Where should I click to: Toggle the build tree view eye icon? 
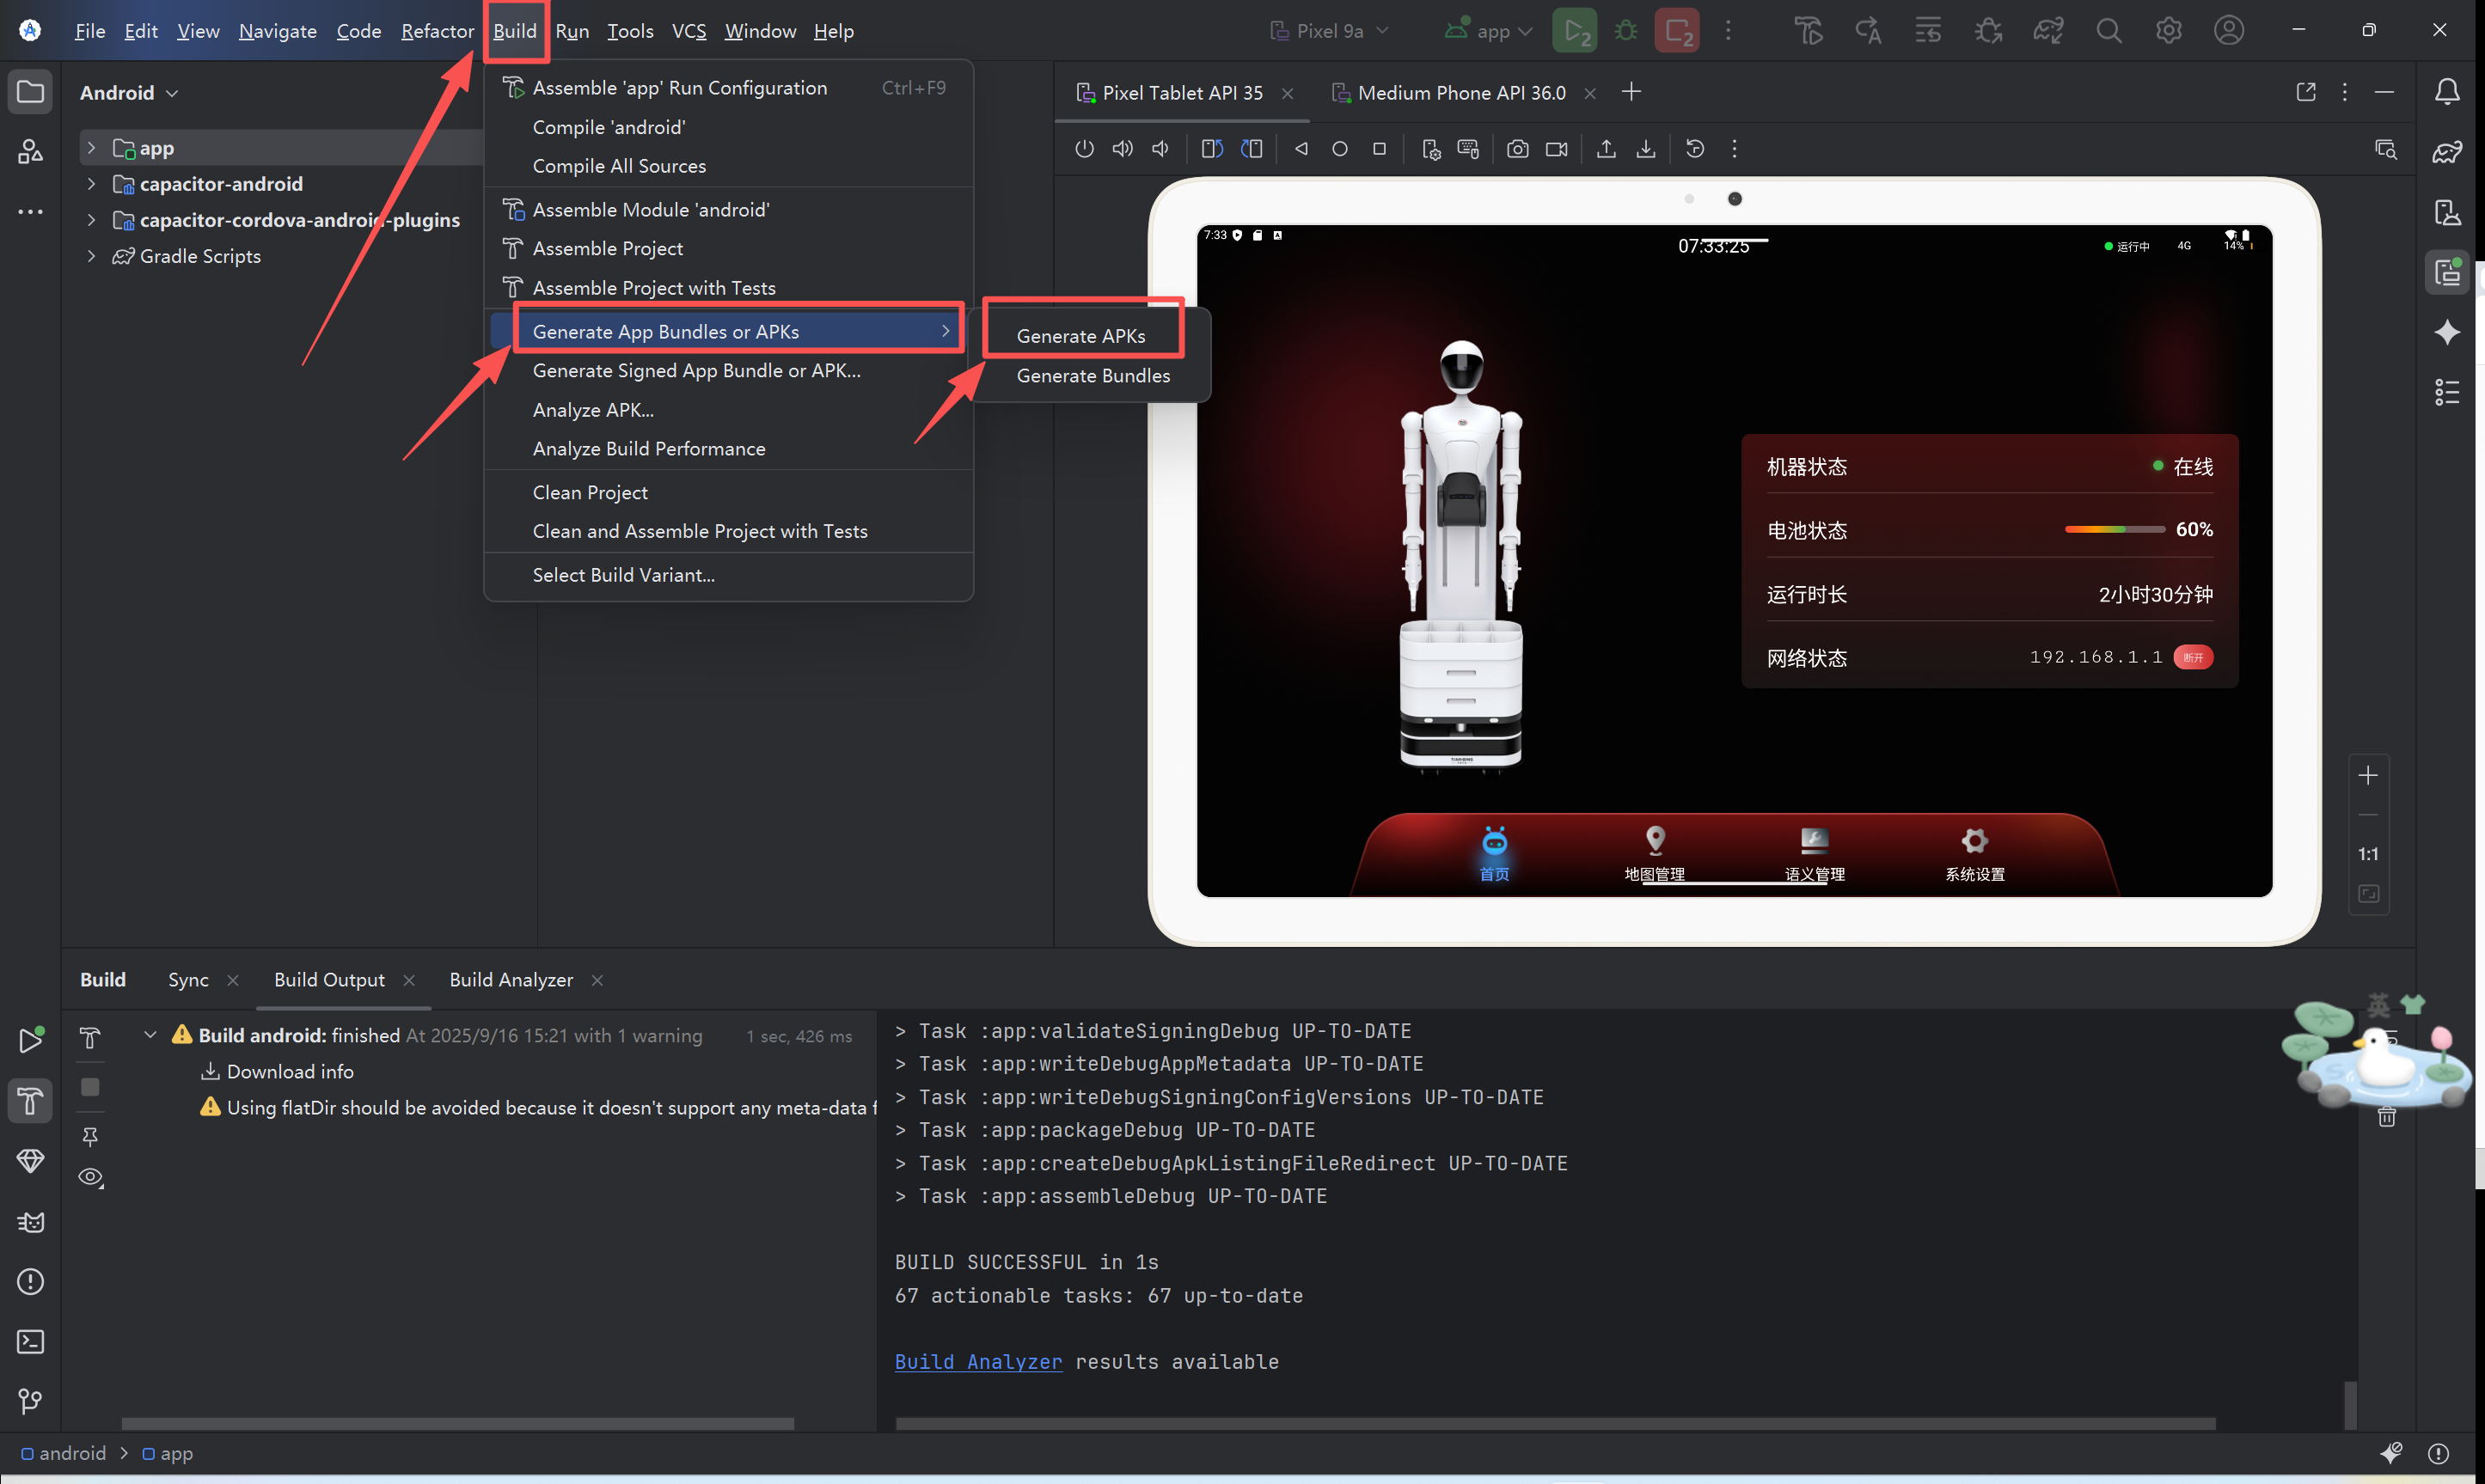tap(90, 1177)
